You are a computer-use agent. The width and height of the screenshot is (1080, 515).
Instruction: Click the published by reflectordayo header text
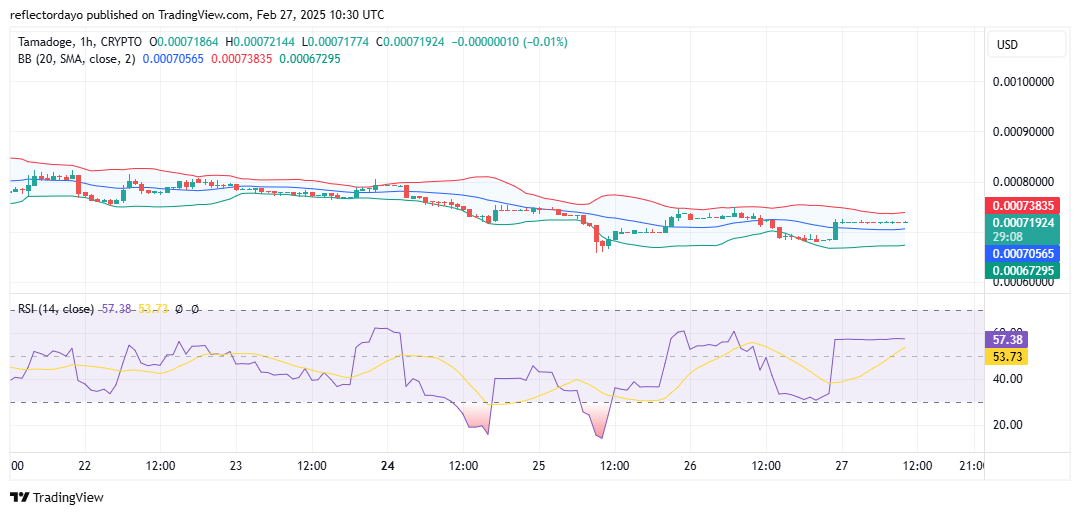tap(197, 14)
